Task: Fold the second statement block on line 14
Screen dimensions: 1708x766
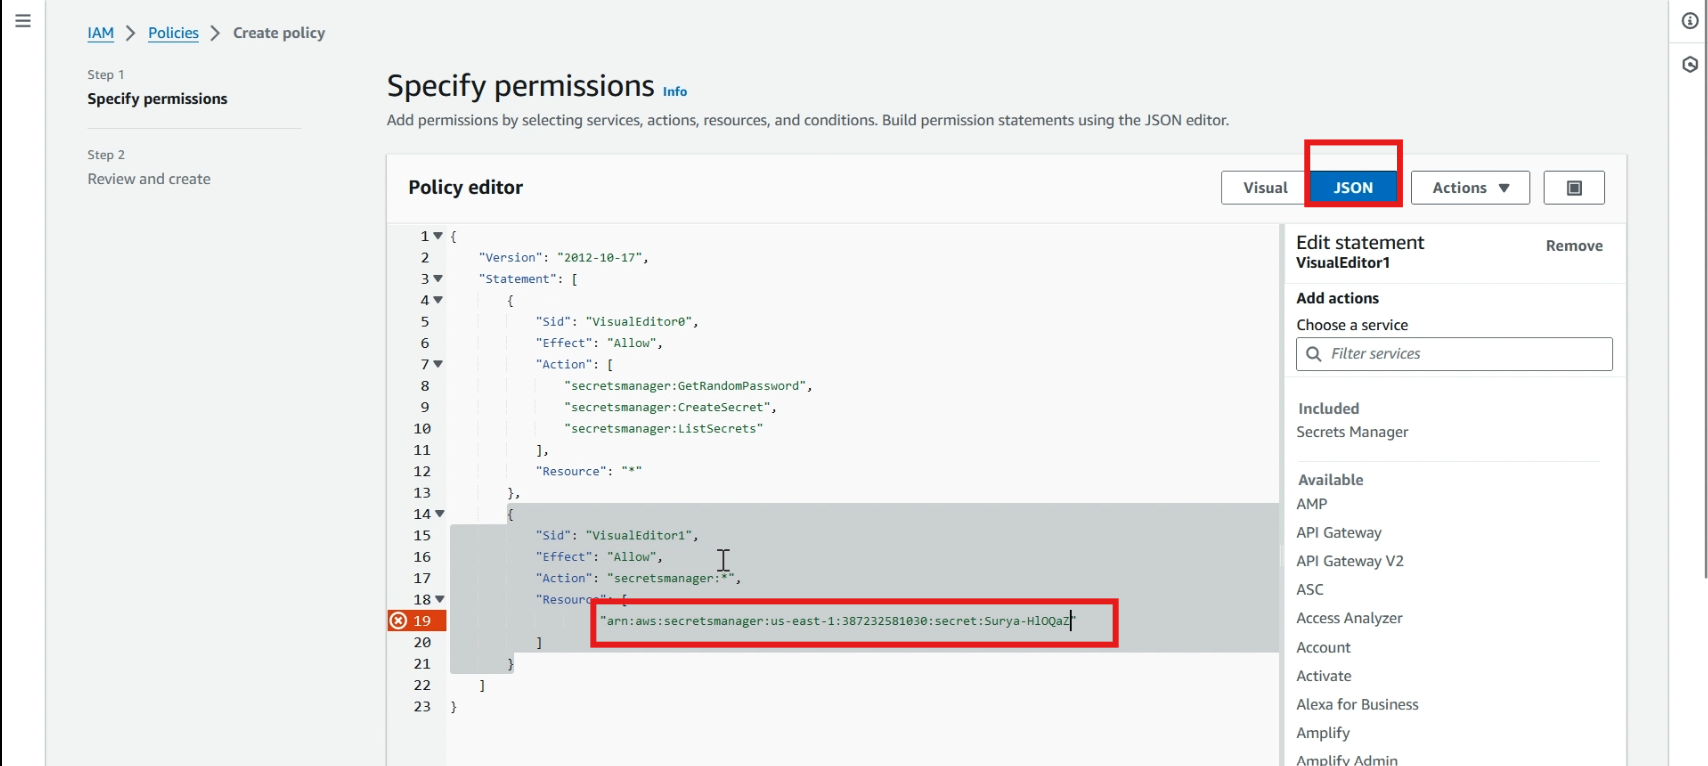Action: [439, 514]
